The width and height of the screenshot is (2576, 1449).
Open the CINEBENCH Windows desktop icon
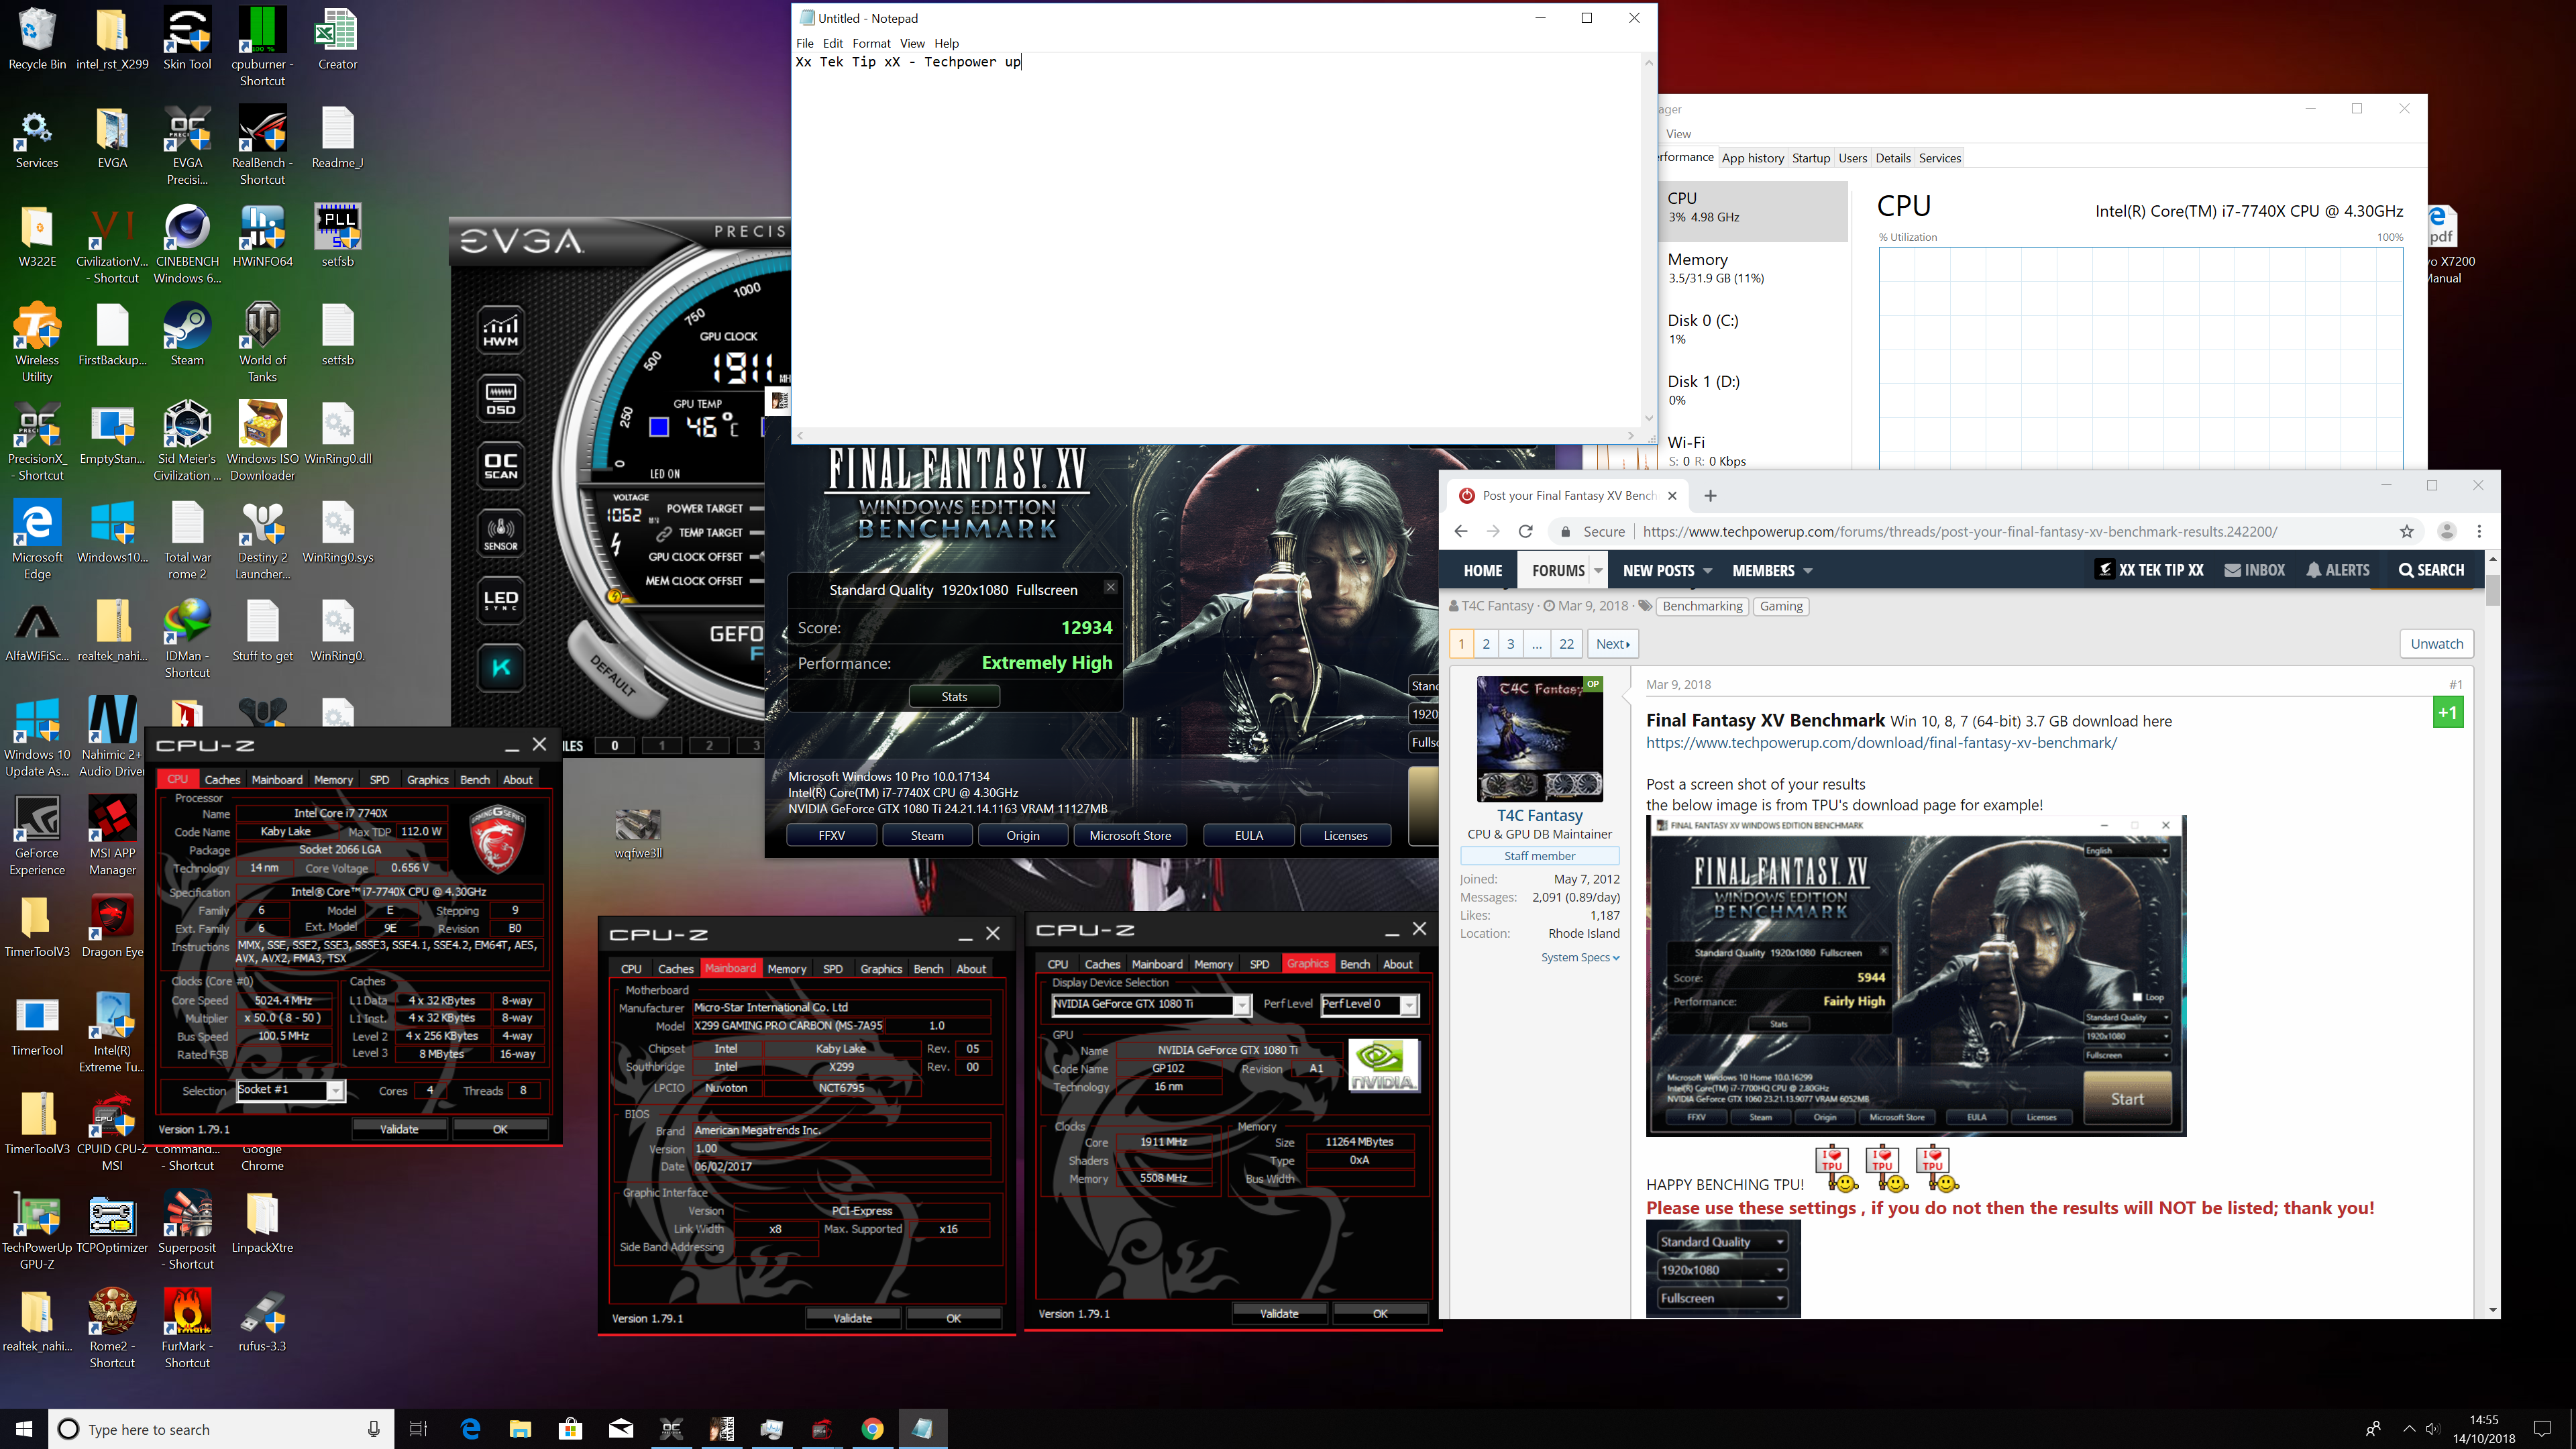pos(187,244)
